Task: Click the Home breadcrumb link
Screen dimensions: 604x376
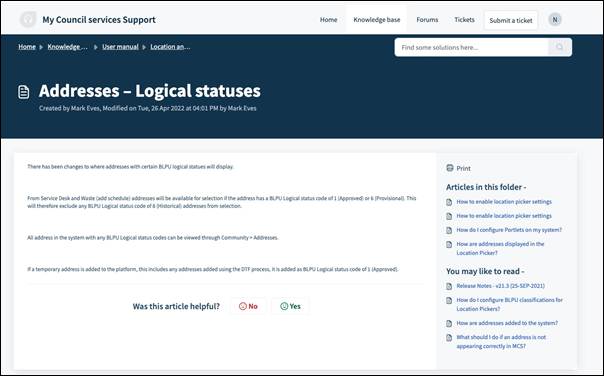Action: pyautogui.click(x=27, y=47)
